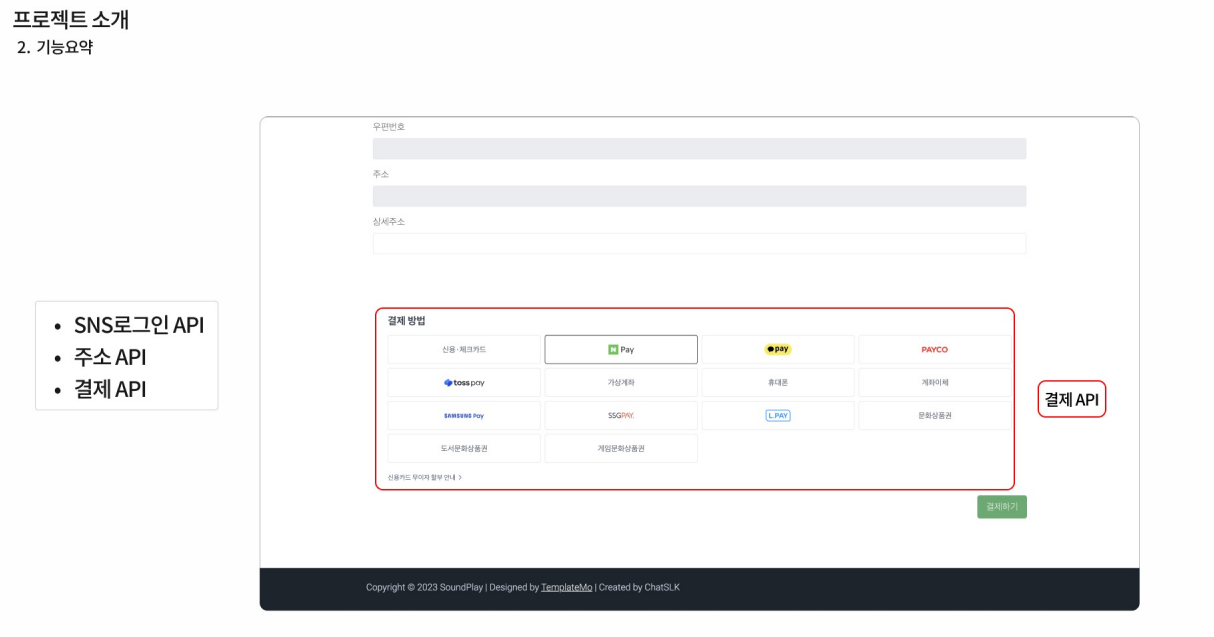The image size is (1214, 637).
Task: Pick SSGPAY as the payment method
Action: tap(621, 416)
